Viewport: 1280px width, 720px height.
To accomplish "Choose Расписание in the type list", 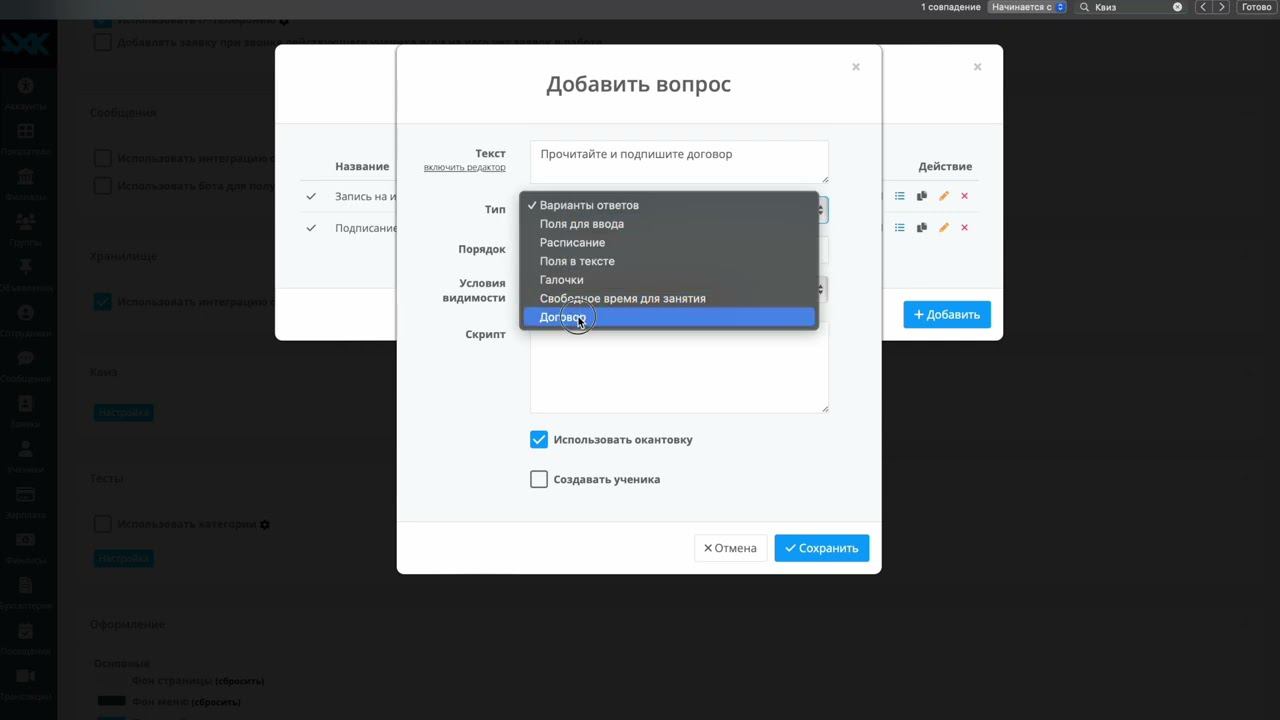I will [x=669, y=242].
